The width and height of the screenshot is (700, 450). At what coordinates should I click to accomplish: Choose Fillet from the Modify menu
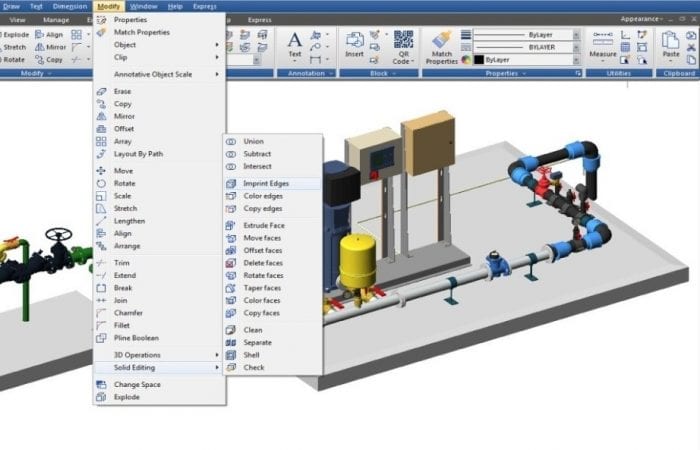point(124,325)
